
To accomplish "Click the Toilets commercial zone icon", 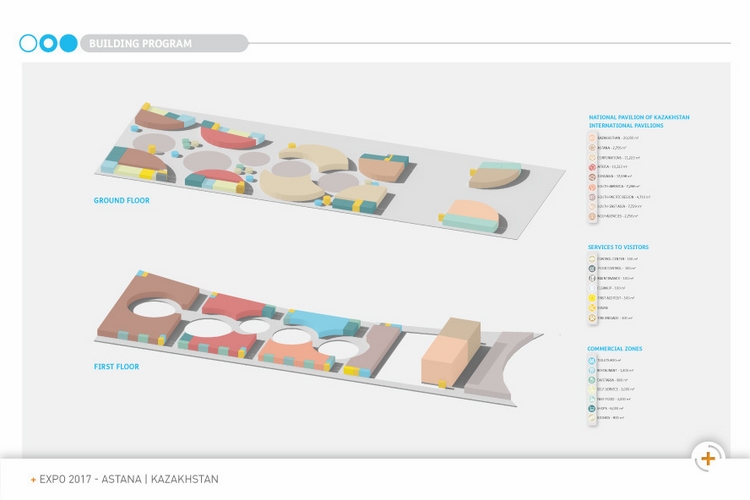I will tap(592, 360).
